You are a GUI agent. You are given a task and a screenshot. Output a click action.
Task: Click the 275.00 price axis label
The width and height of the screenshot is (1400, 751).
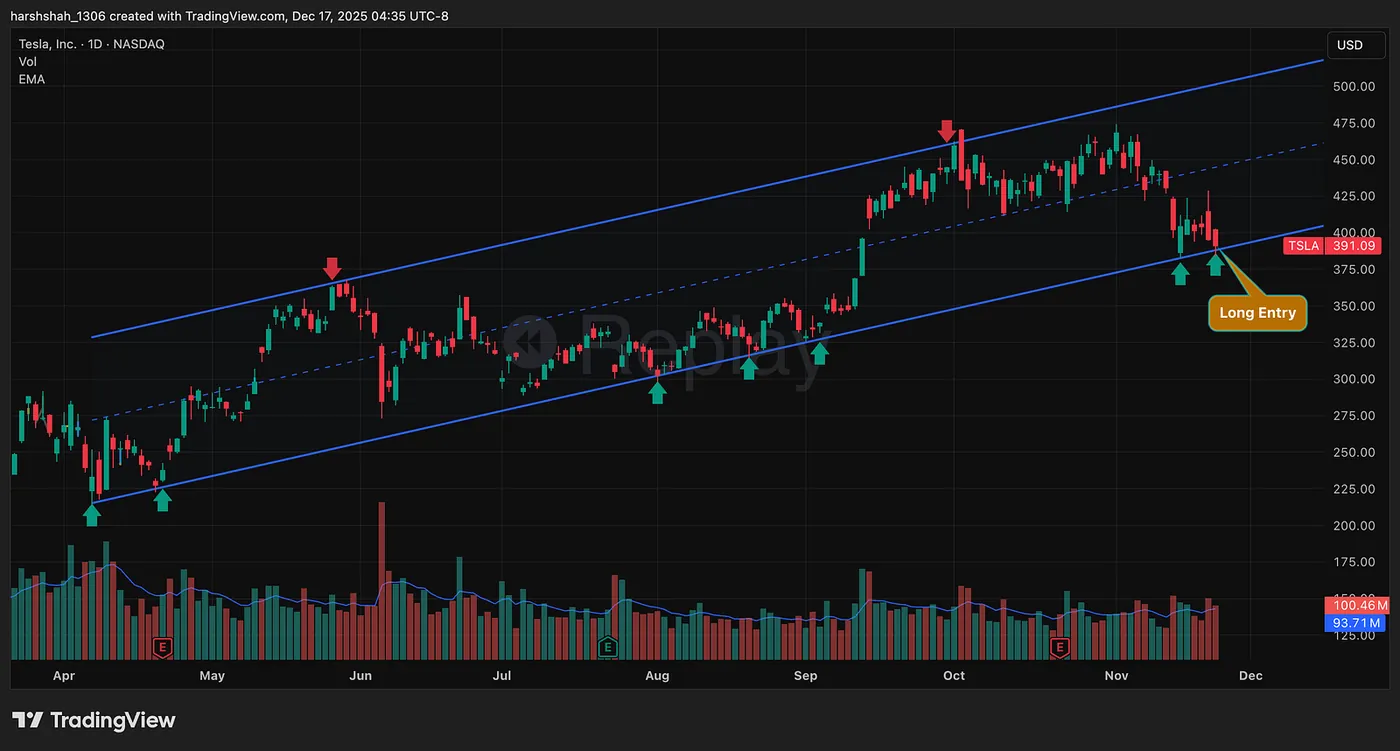click(x=1353, y=416)
